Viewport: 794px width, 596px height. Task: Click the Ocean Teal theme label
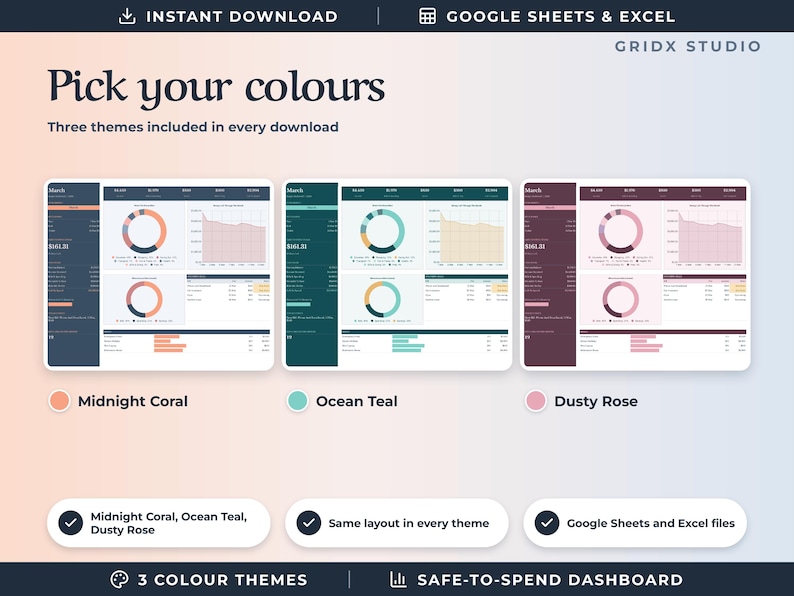tap(356, 401)
